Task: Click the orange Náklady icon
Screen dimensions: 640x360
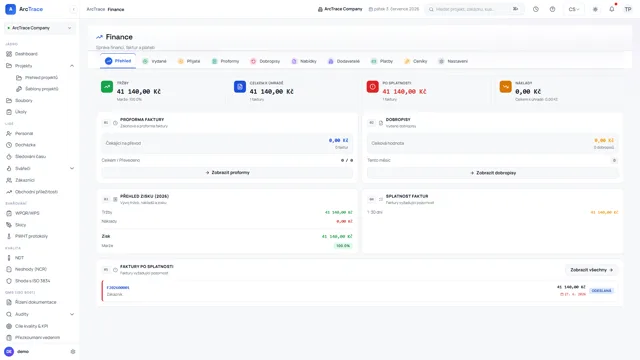Action: [506, 87]
